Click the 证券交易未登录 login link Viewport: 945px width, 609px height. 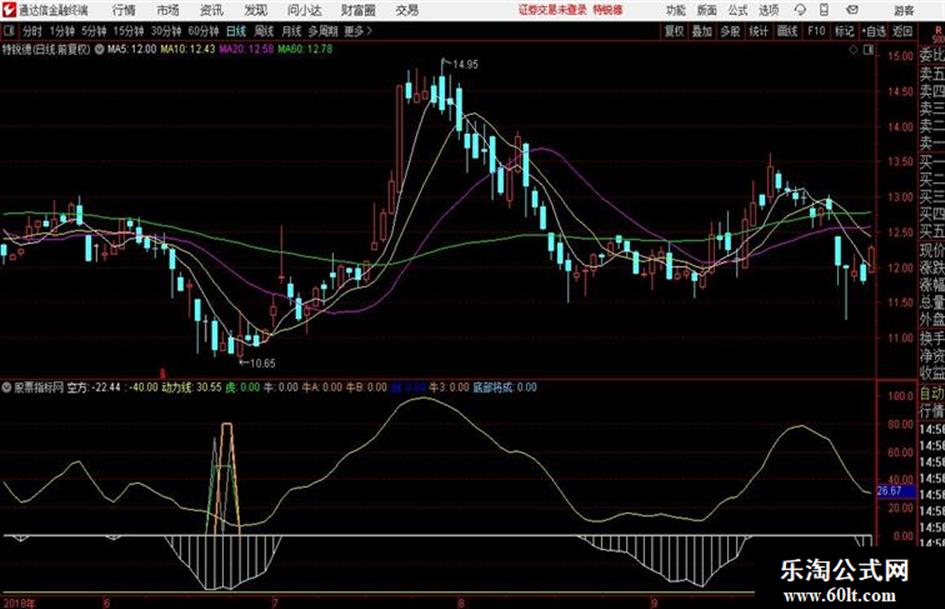553,10
